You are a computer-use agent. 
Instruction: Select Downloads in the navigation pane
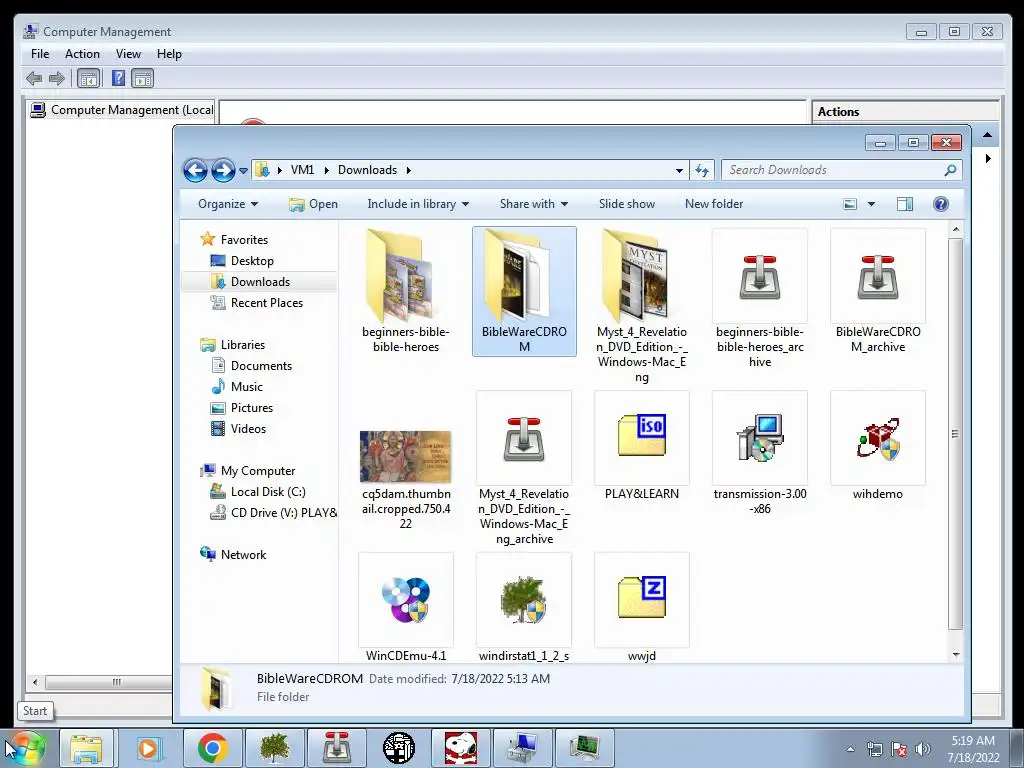point(260,281)
